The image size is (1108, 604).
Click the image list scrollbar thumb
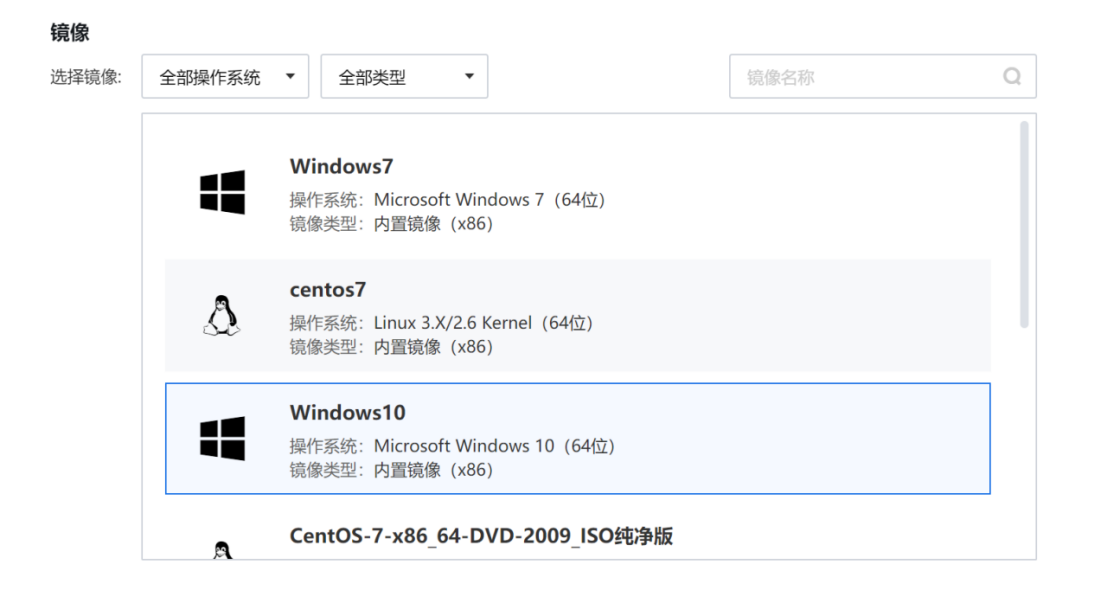click(1024, 225)
